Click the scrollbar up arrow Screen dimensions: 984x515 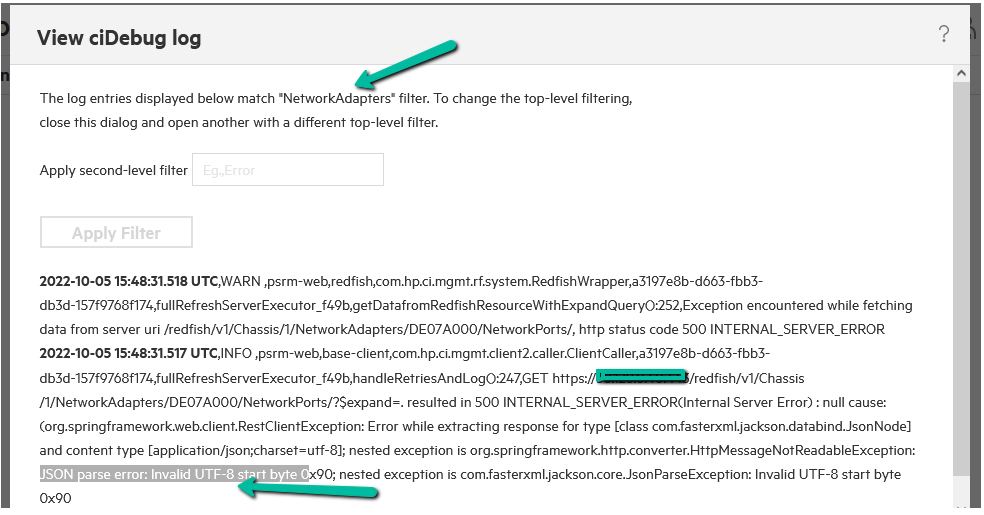coord(962,75)
